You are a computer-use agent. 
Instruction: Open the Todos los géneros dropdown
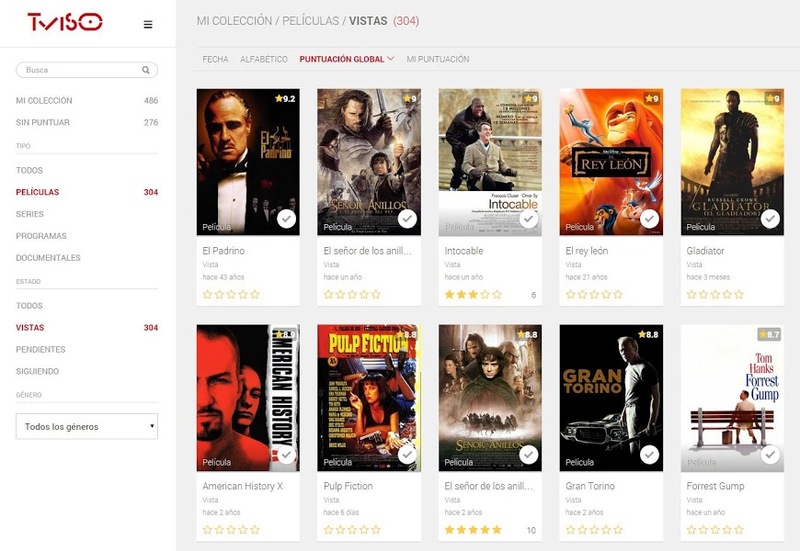87,427
